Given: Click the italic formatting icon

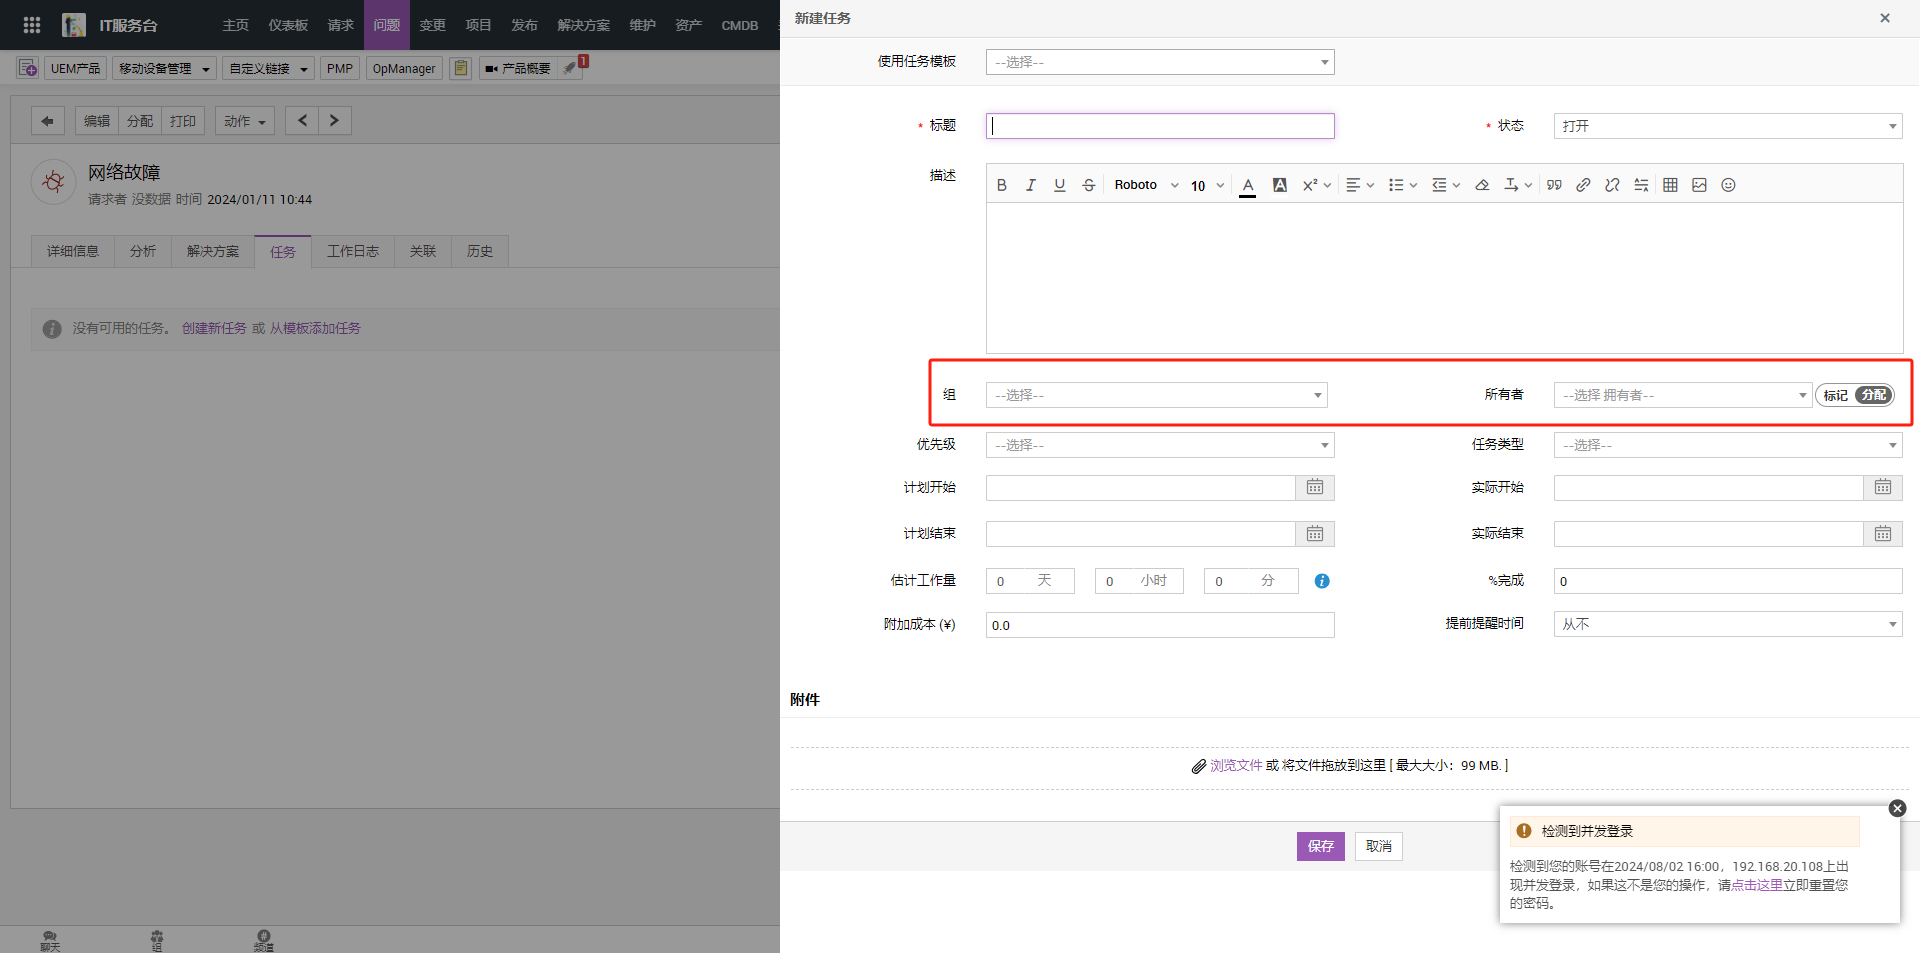Looking at the screenshot, I should click(x=1030, y=185).
